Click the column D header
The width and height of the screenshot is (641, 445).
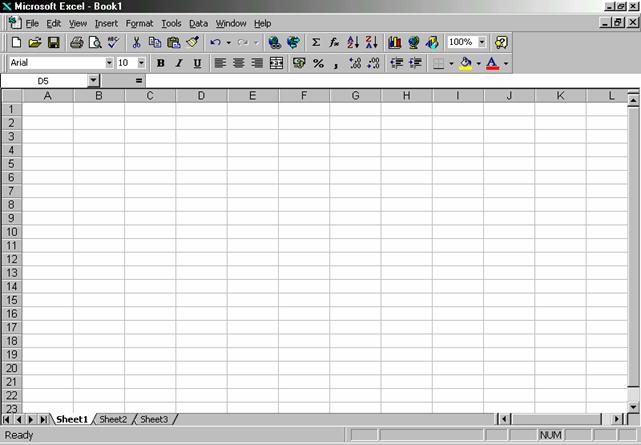click(x=201, y=96)
